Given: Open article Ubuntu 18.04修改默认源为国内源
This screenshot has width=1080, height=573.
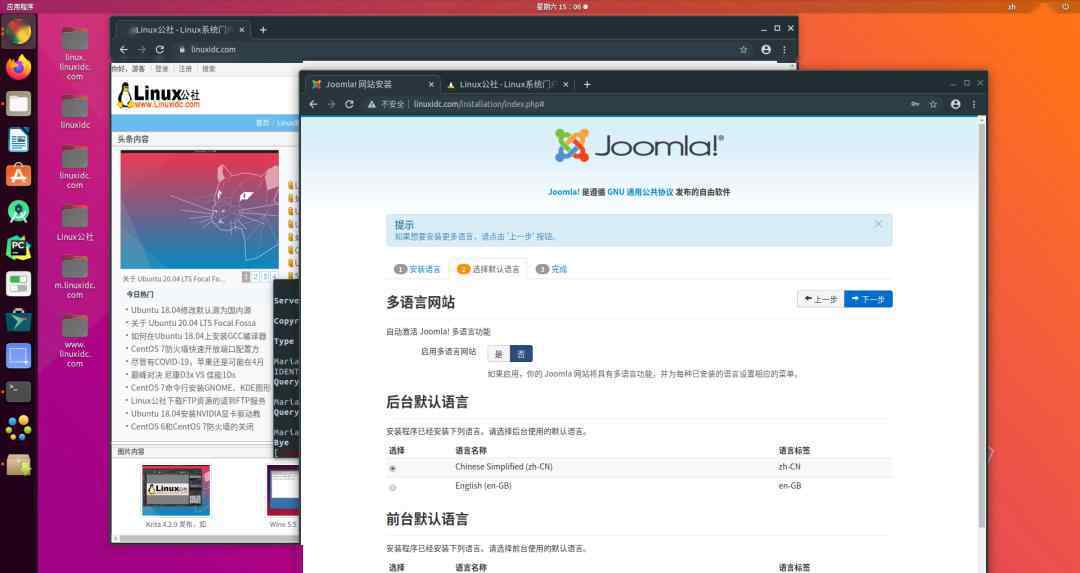Looking at the screenshot, I should [191, 310].
